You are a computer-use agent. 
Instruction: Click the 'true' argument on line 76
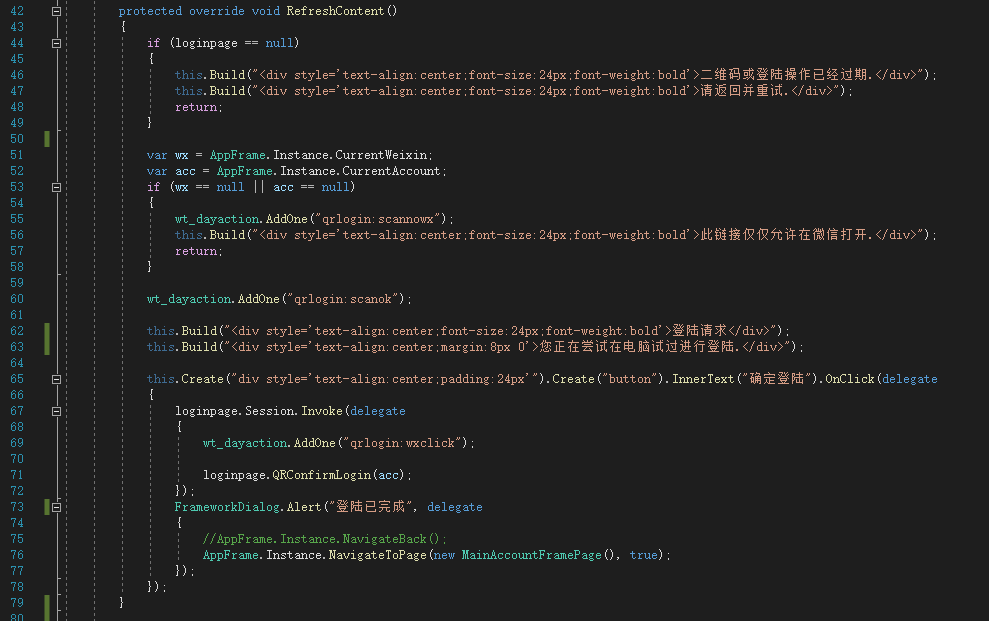click(643, 555)
